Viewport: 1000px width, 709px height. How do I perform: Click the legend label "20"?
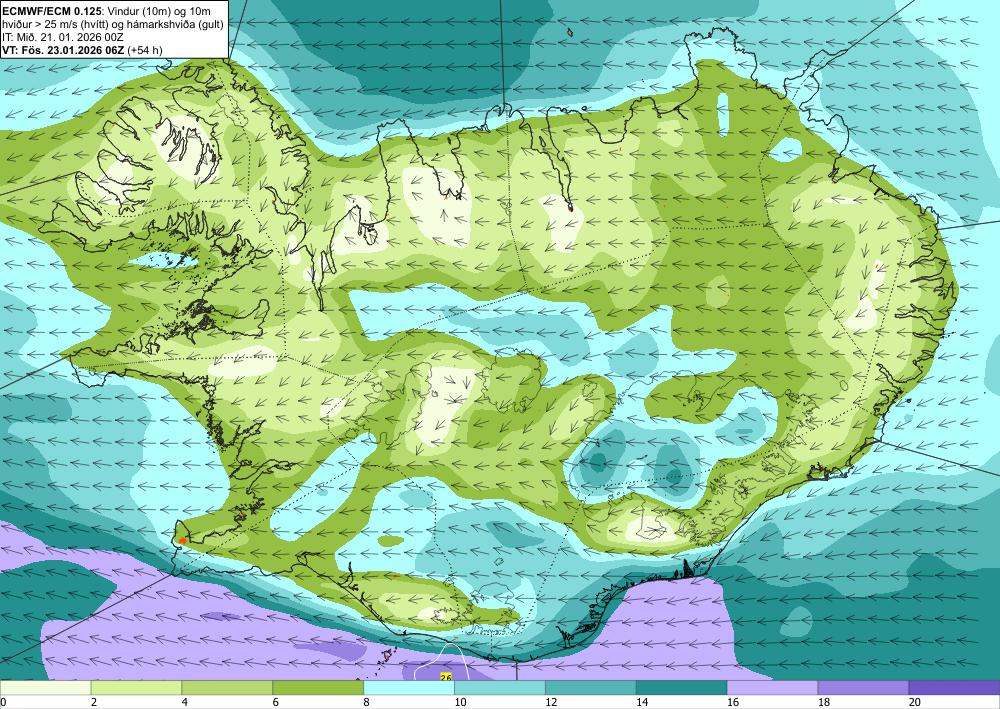pos(915,702)
